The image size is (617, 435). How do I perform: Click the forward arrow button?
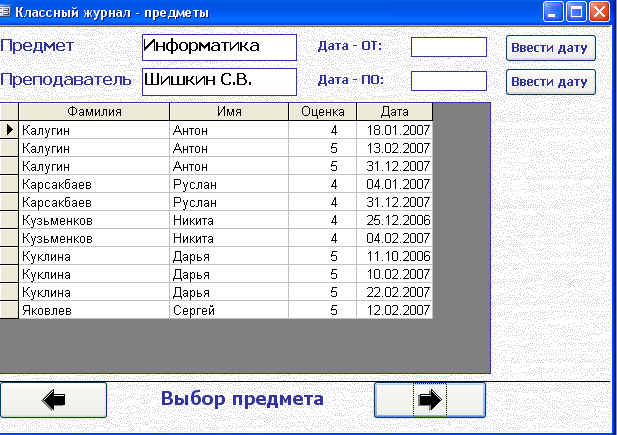(x=430, y=400)
